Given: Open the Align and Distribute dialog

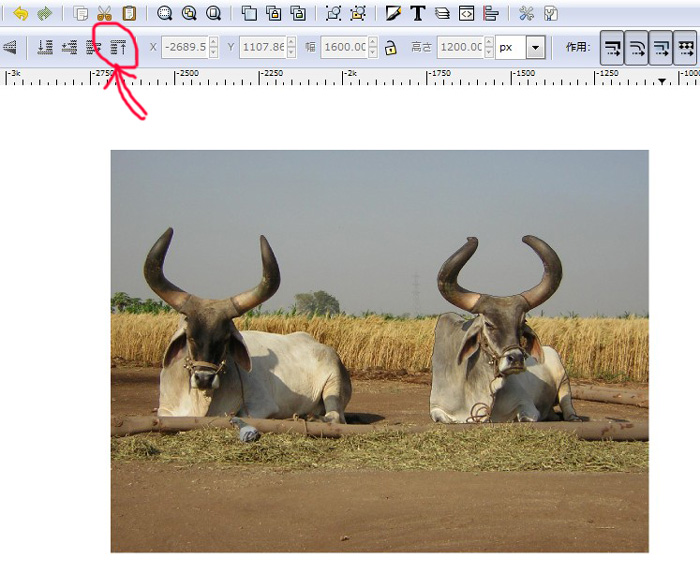Looking at the screenshot, I should click(x=490, y=14).
